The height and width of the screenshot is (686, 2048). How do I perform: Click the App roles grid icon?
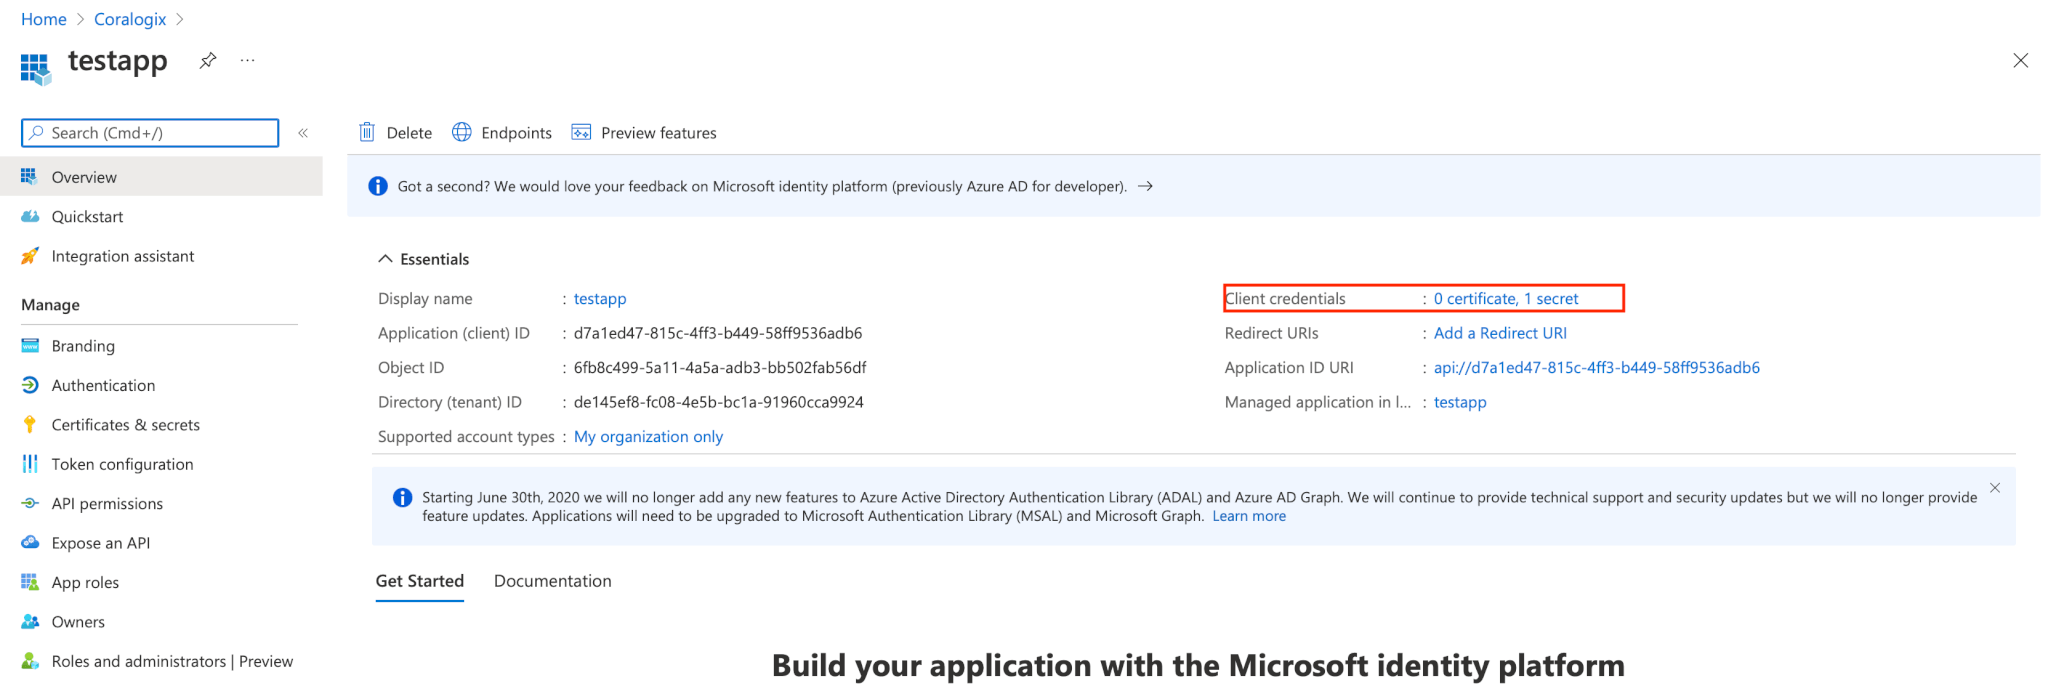pos(30,582)
